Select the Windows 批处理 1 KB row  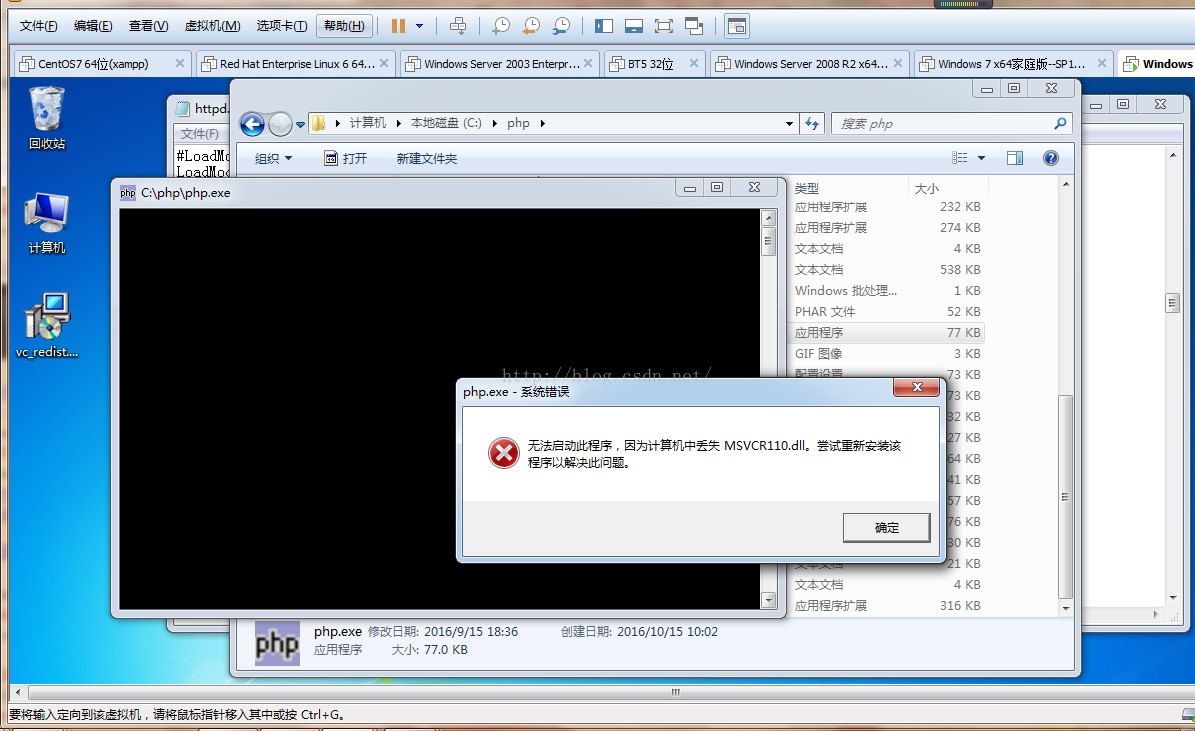(888, 290)
